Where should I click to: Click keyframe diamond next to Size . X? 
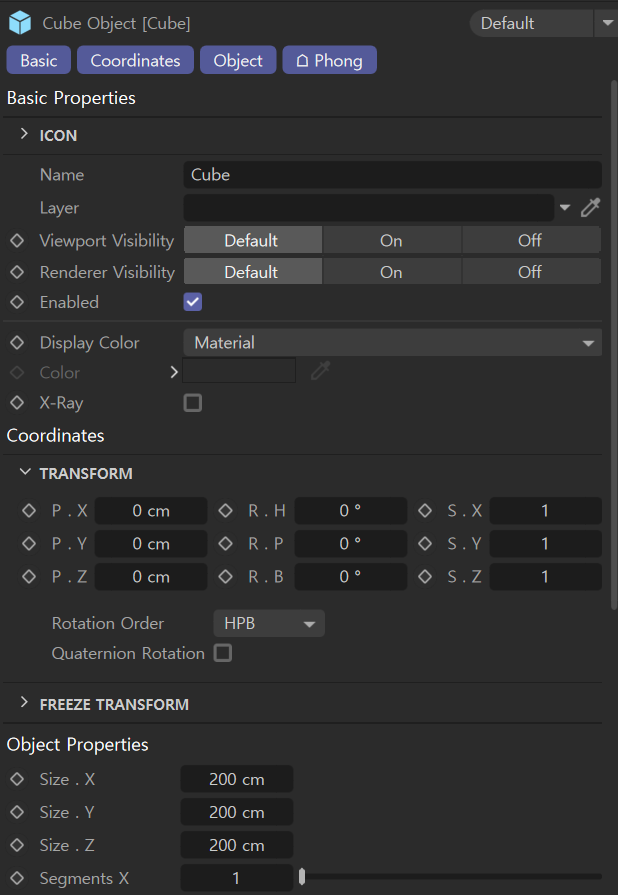click(17, 780)
